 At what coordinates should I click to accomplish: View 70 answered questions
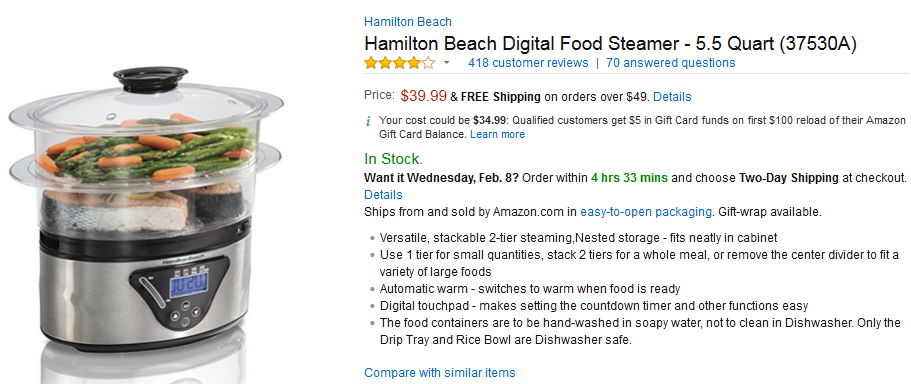click(x=670, y=63)
